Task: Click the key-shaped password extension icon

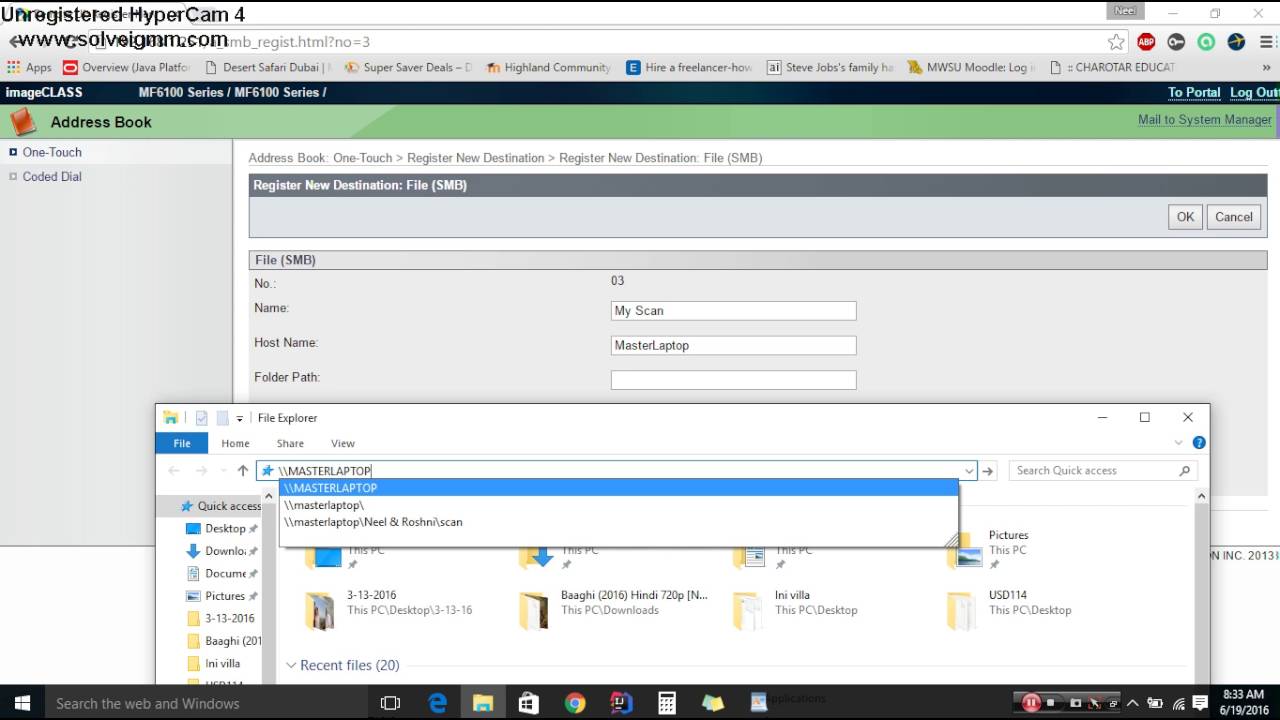Action: (1176, 42)
